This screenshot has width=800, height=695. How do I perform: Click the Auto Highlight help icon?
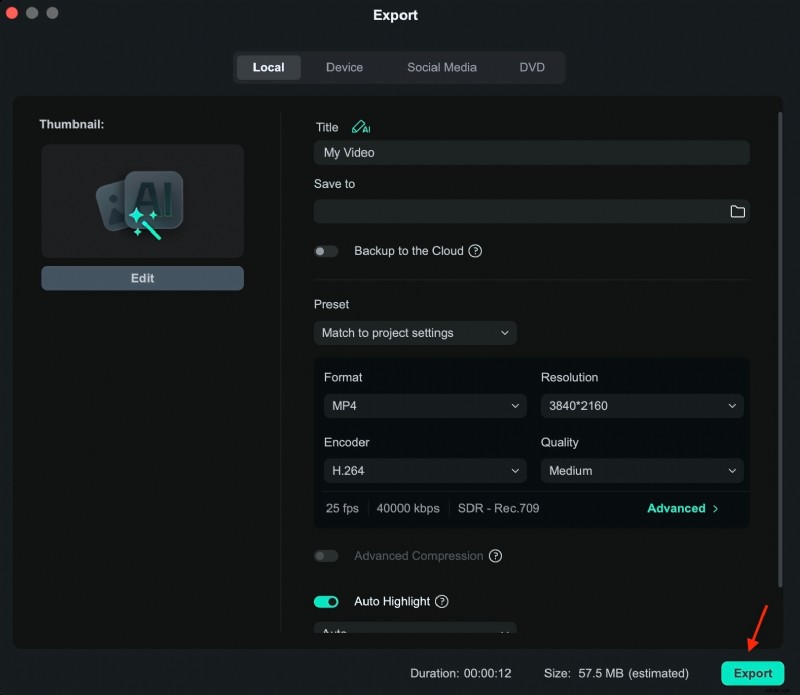coord(441,601)
